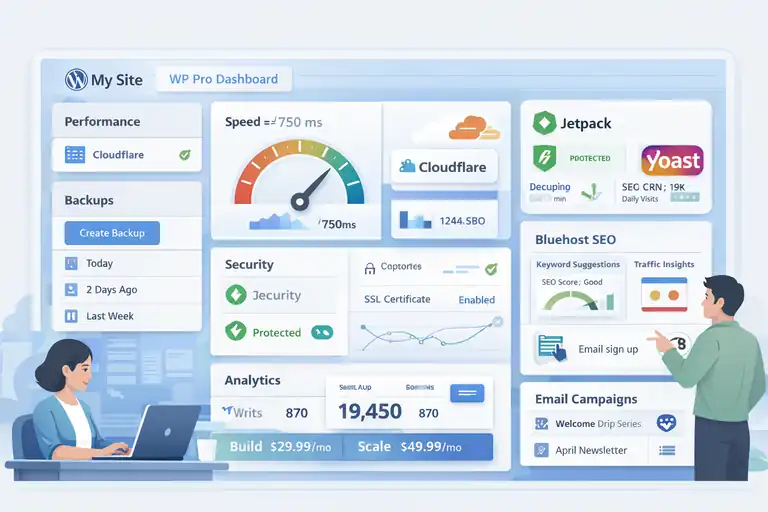Open the April Newsletter list menu icon
This screenshot has width=768, height=512.
point(667,450)
